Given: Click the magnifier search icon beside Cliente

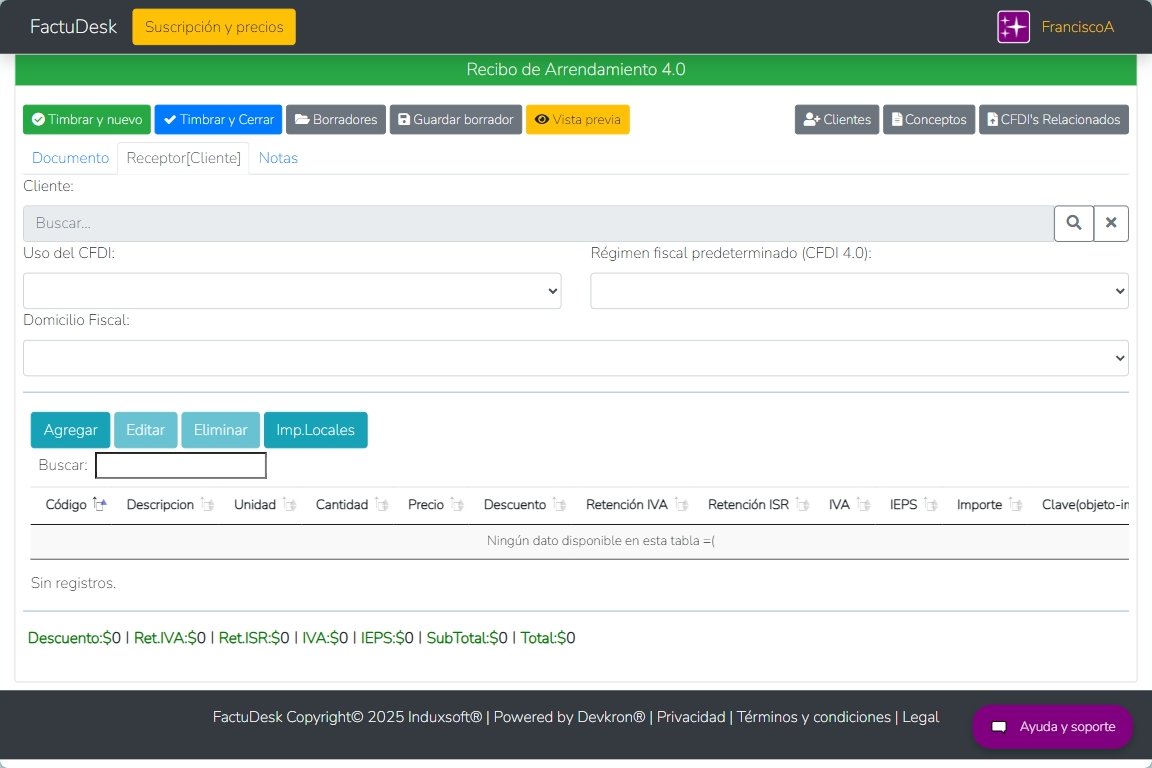Looking at the screenshot, I should pyautogui.click(x=1073, y=223).
